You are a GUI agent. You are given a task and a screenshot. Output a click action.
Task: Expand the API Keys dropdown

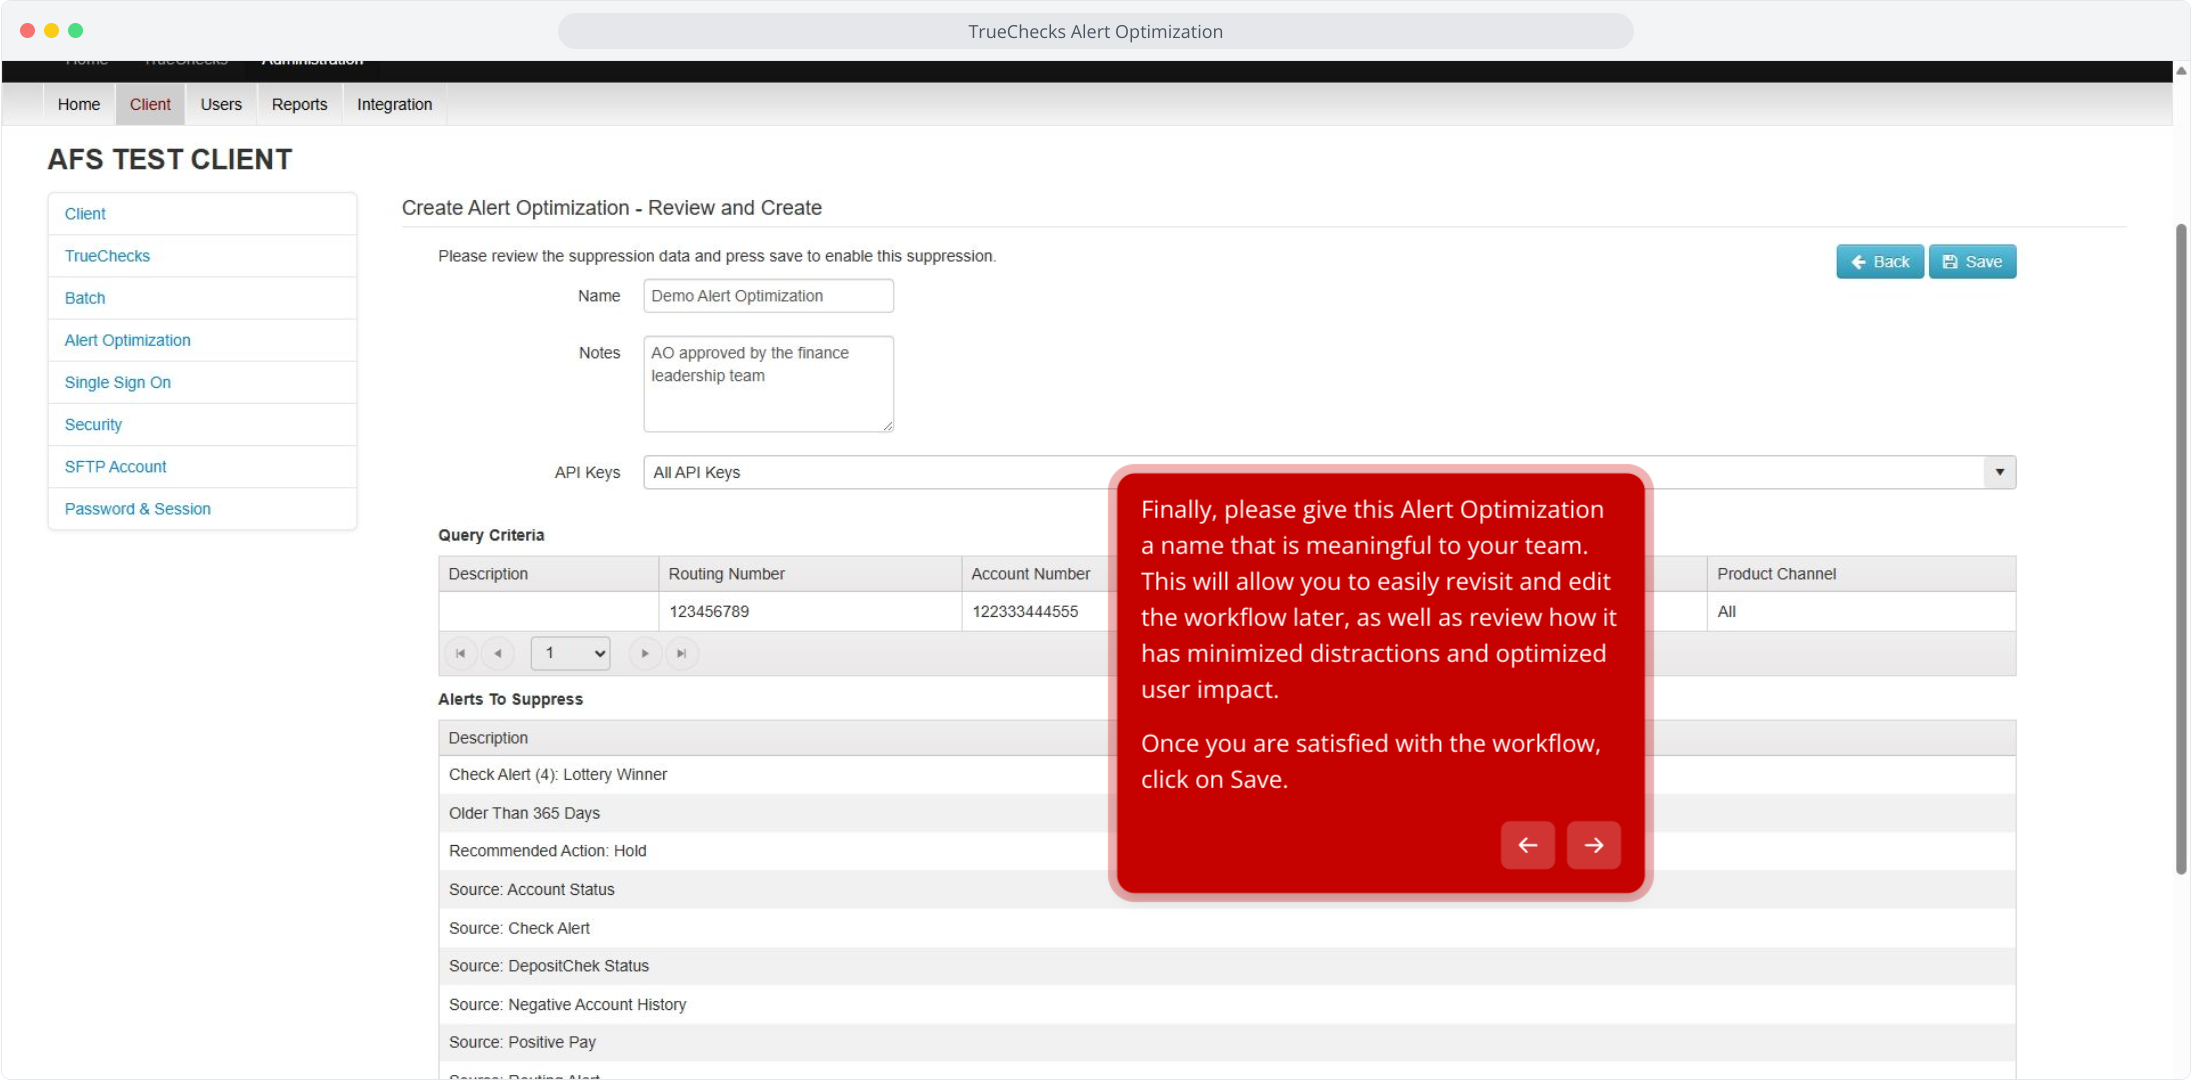pyautogui.click(x=1999, y=473)
